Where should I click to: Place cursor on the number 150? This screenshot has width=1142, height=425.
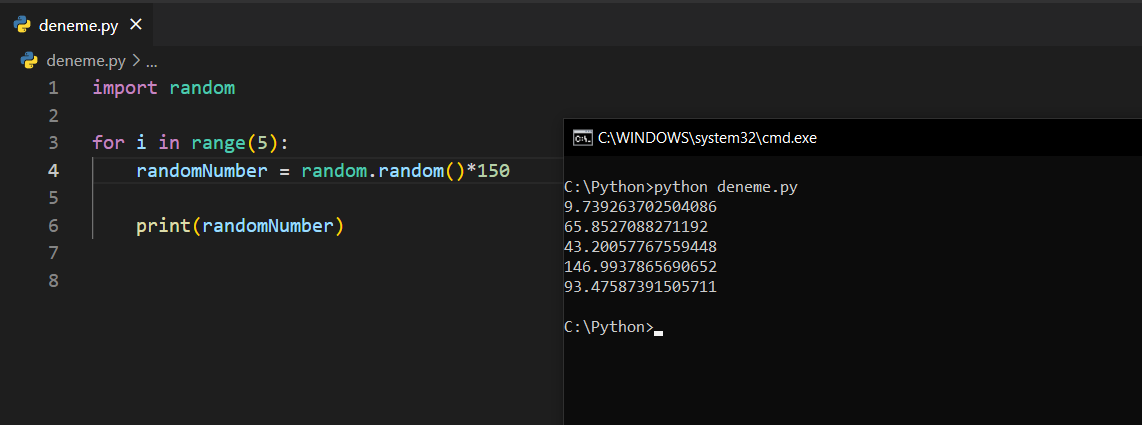(494, 171)
